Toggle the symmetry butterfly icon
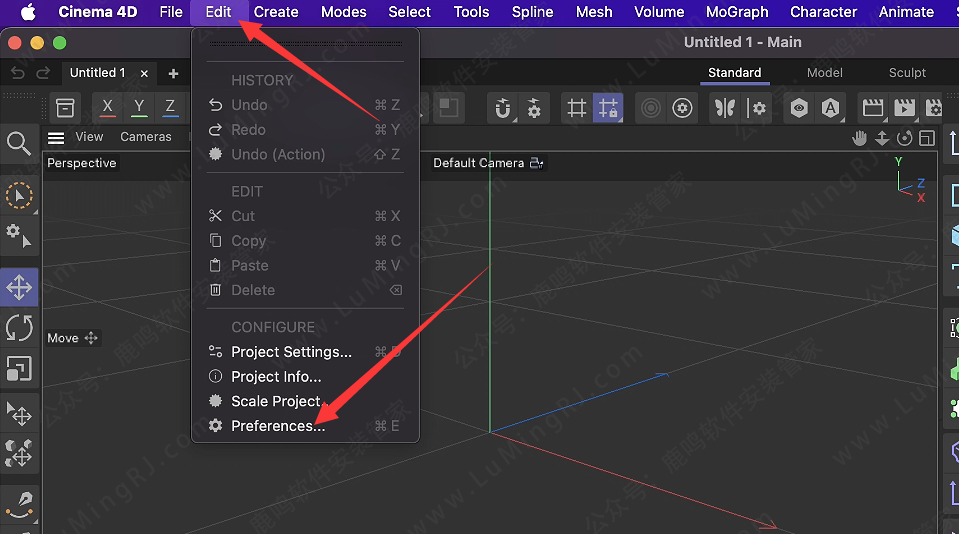The width and height of the screenshot is (959, 534). [725, 108]
